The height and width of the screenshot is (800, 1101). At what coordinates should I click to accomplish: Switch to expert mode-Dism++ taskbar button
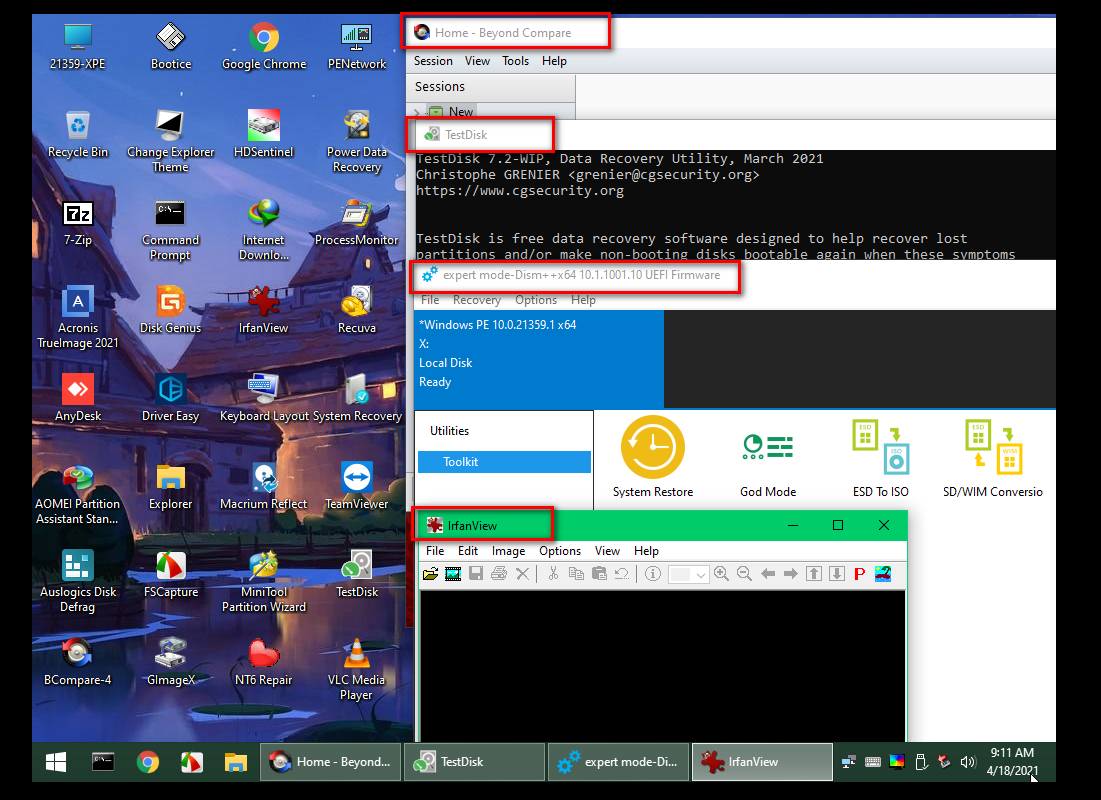tap(618, 762)
